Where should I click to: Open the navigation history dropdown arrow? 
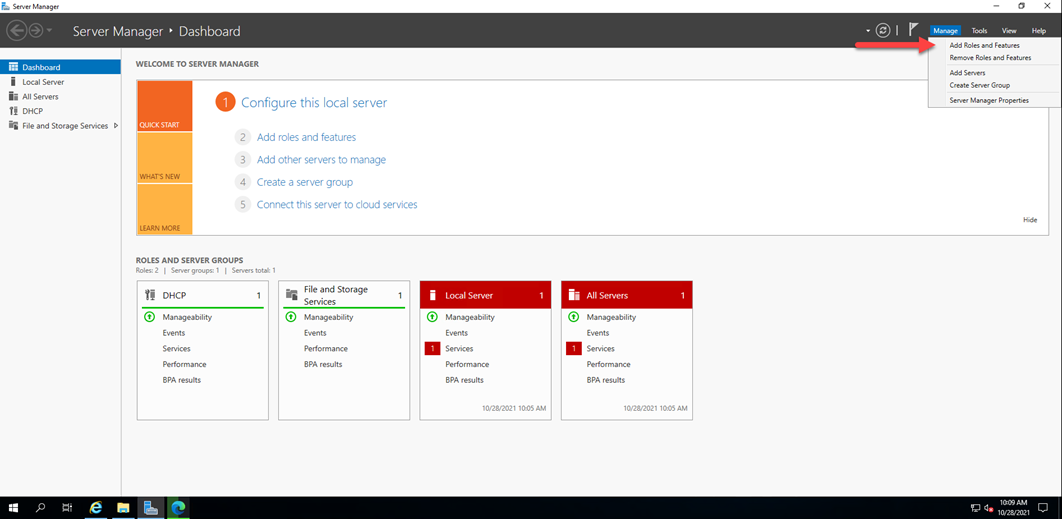49,31
